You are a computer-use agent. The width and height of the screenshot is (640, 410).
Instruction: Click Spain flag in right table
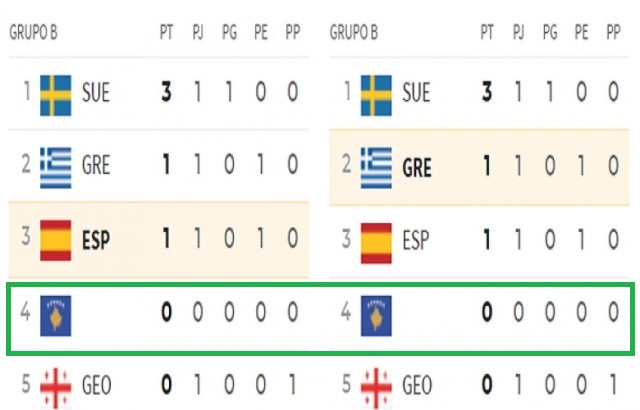(375, 240)
